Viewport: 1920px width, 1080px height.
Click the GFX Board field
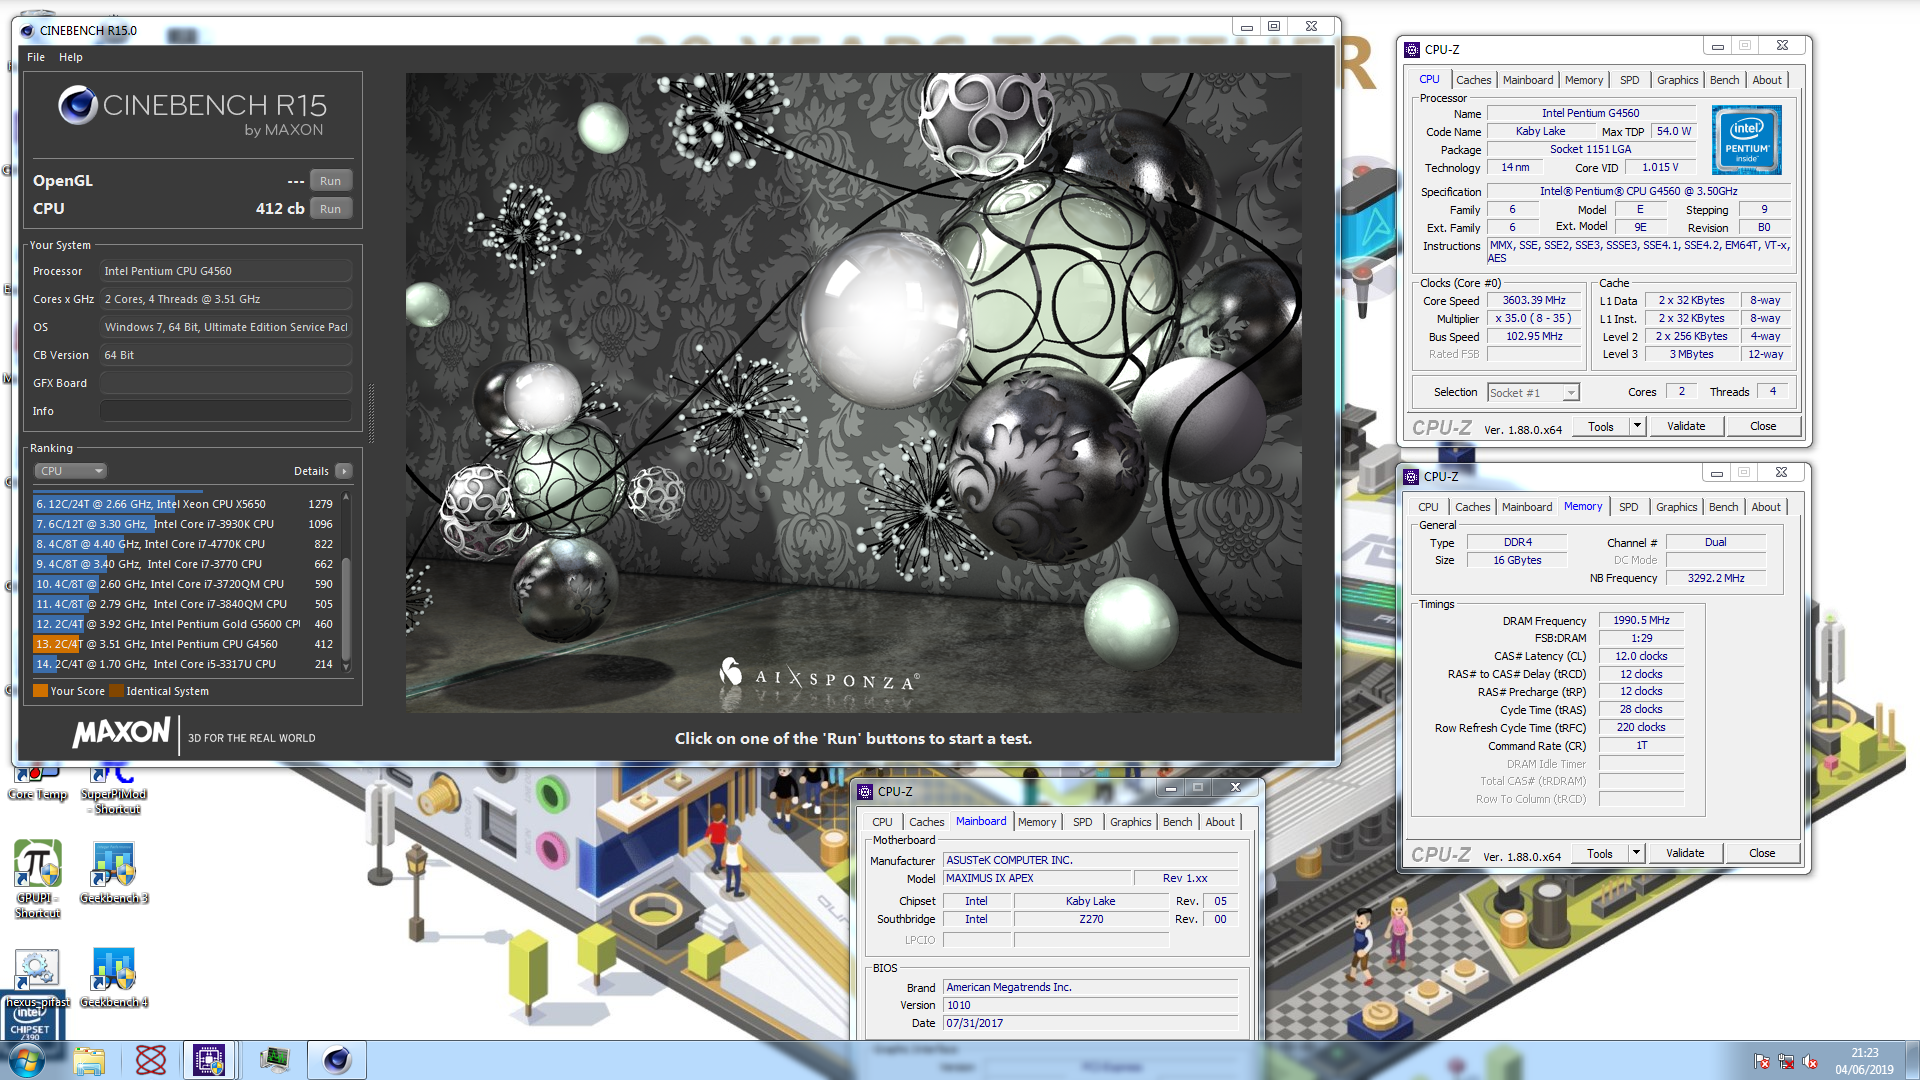pos(226,383)
